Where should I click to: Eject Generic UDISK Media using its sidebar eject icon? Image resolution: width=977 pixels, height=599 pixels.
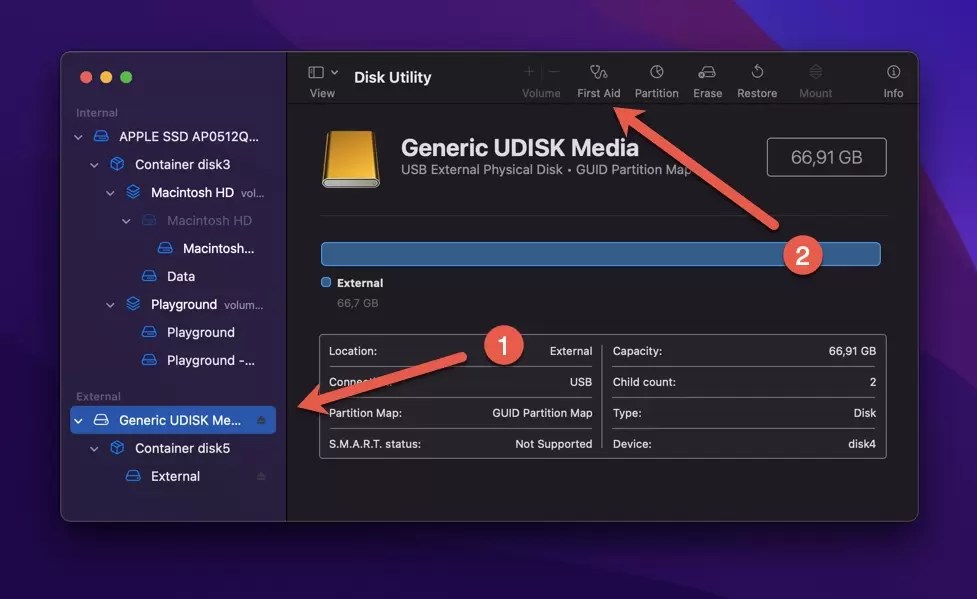[260, 419]
